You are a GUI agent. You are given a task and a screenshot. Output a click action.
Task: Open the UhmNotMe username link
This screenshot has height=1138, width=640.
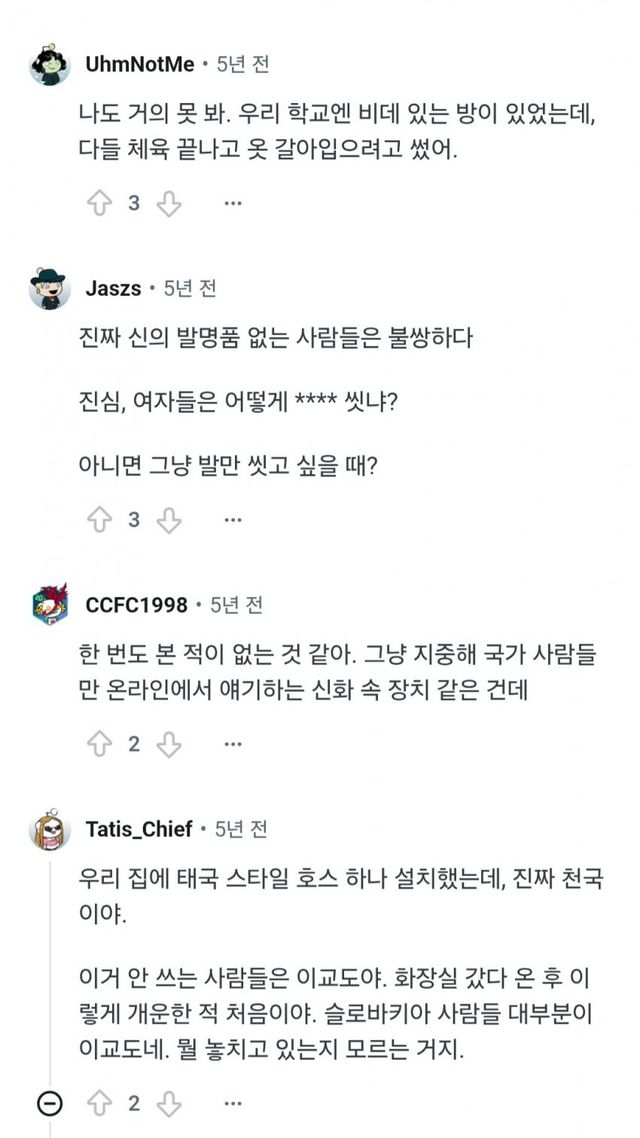pos(140,65)
